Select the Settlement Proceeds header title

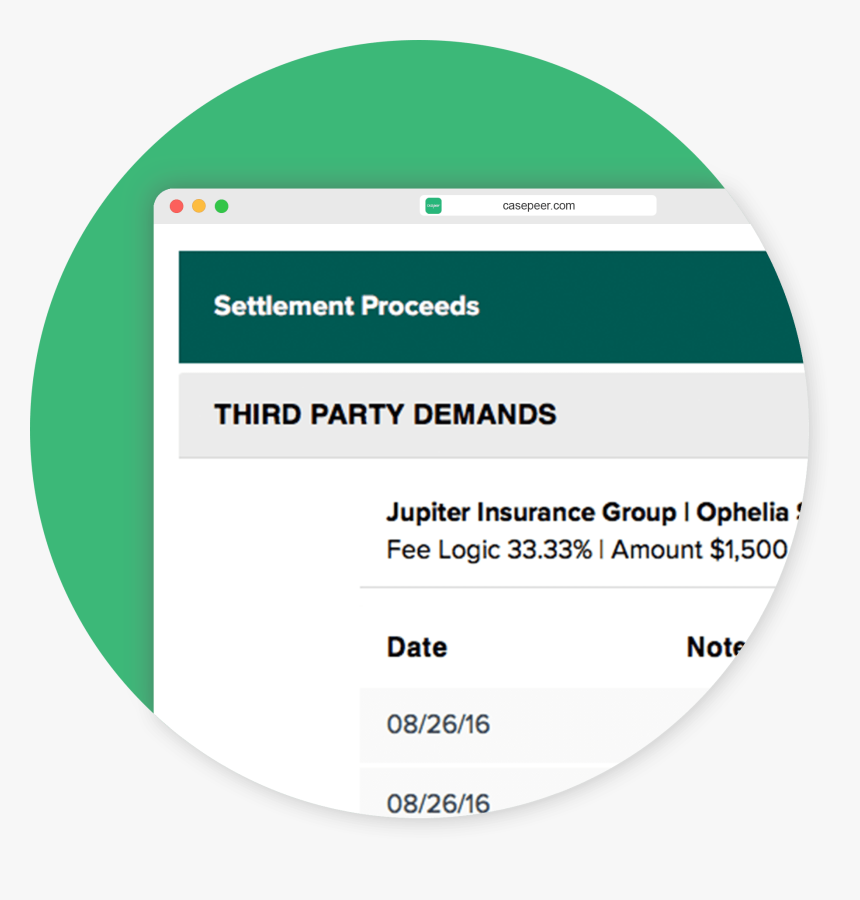[346, 306]
